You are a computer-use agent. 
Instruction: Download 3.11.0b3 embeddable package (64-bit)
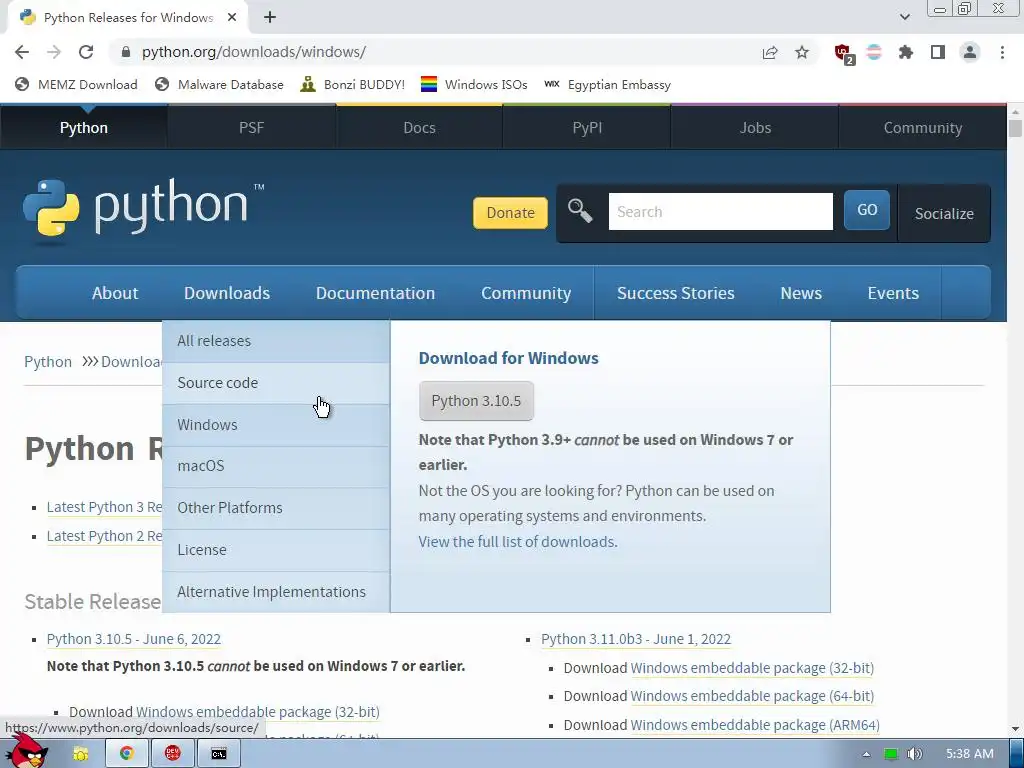click(752, 697)
